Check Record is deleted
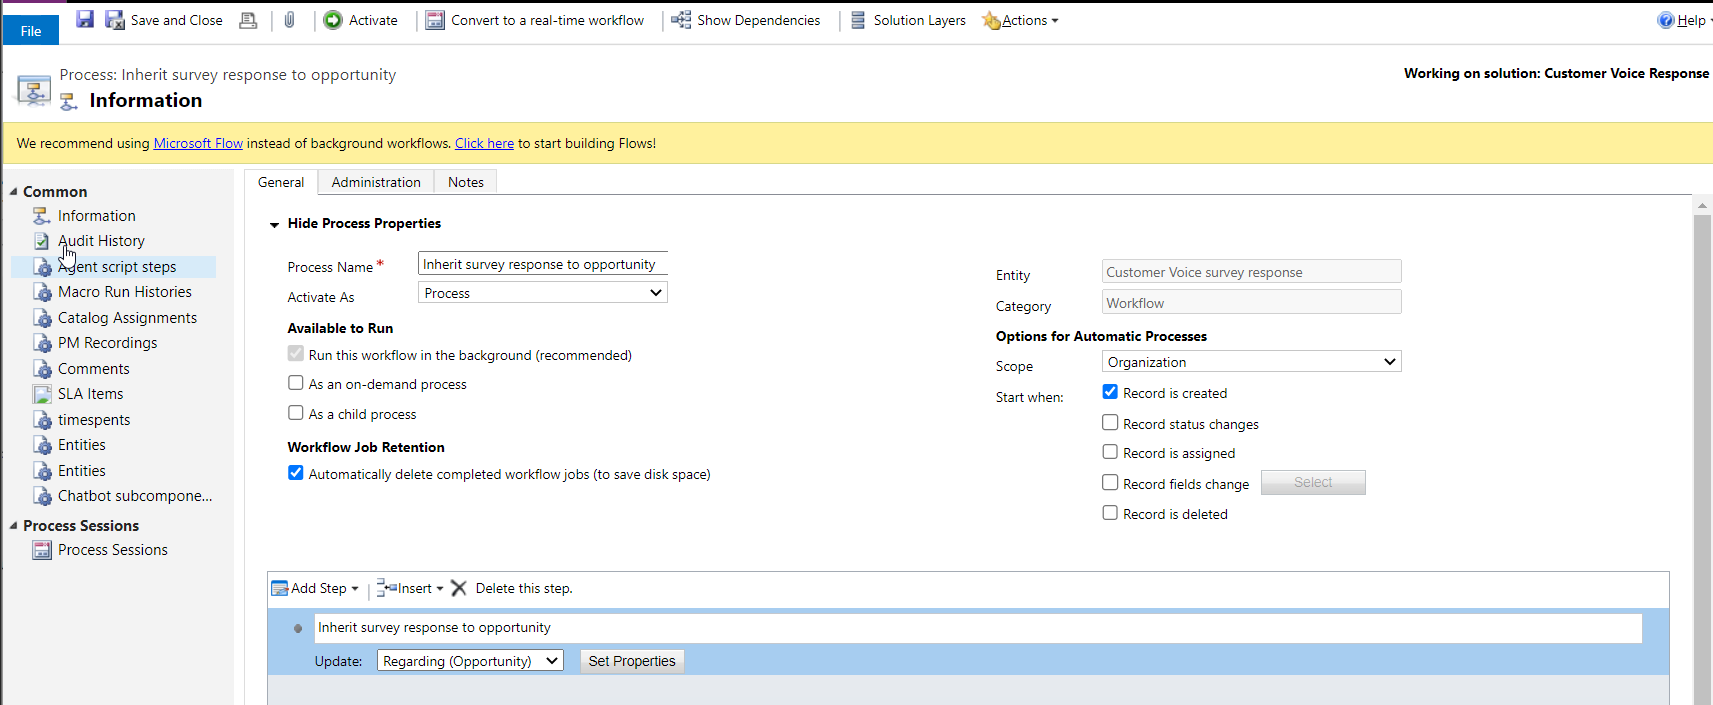The width and height of the screenshot is (1713, 705). point(1110,513)
